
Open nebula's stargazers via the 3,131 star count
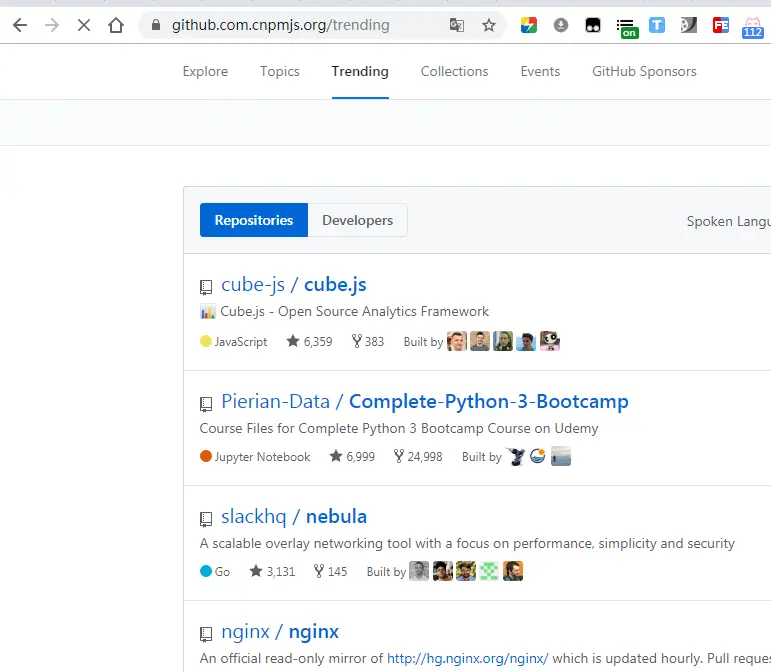pyautogui.click(x=272, y=571)
